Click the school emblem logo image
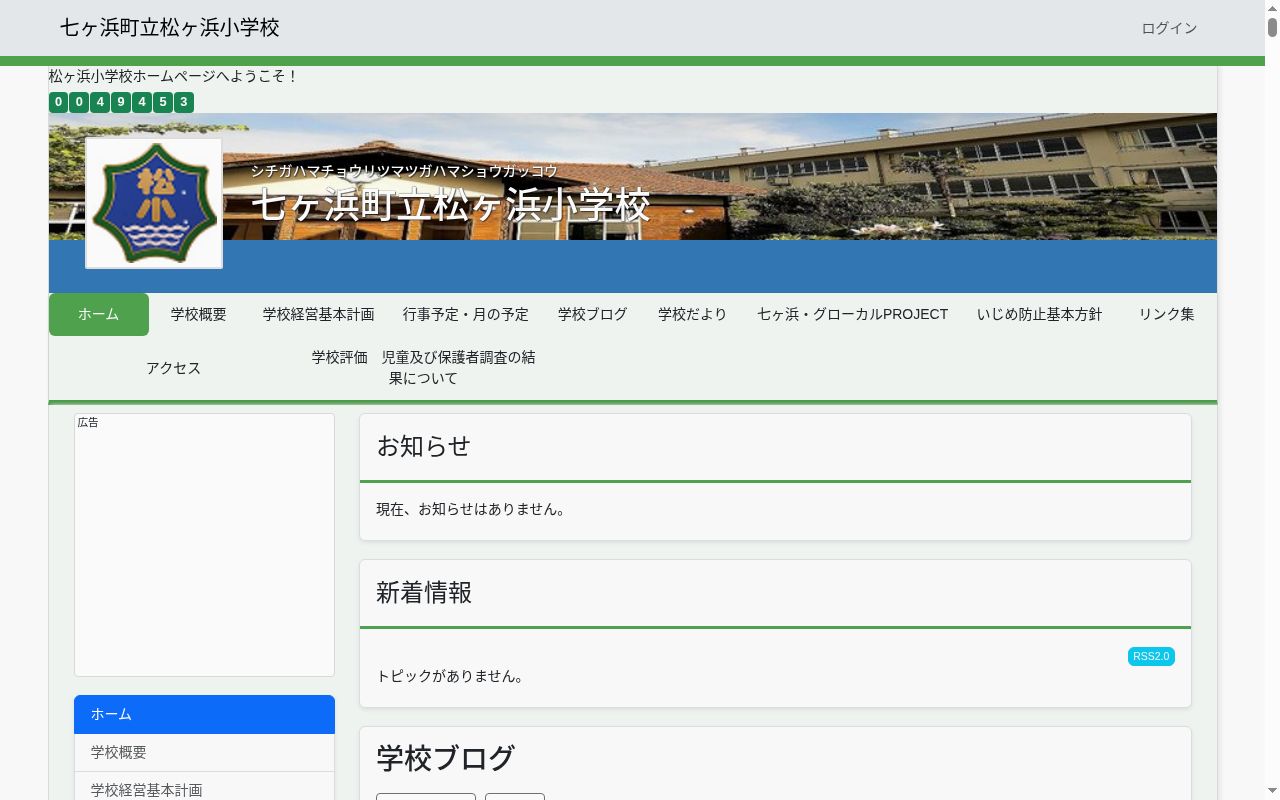The image size is (1280, 800). click(154, 203)
